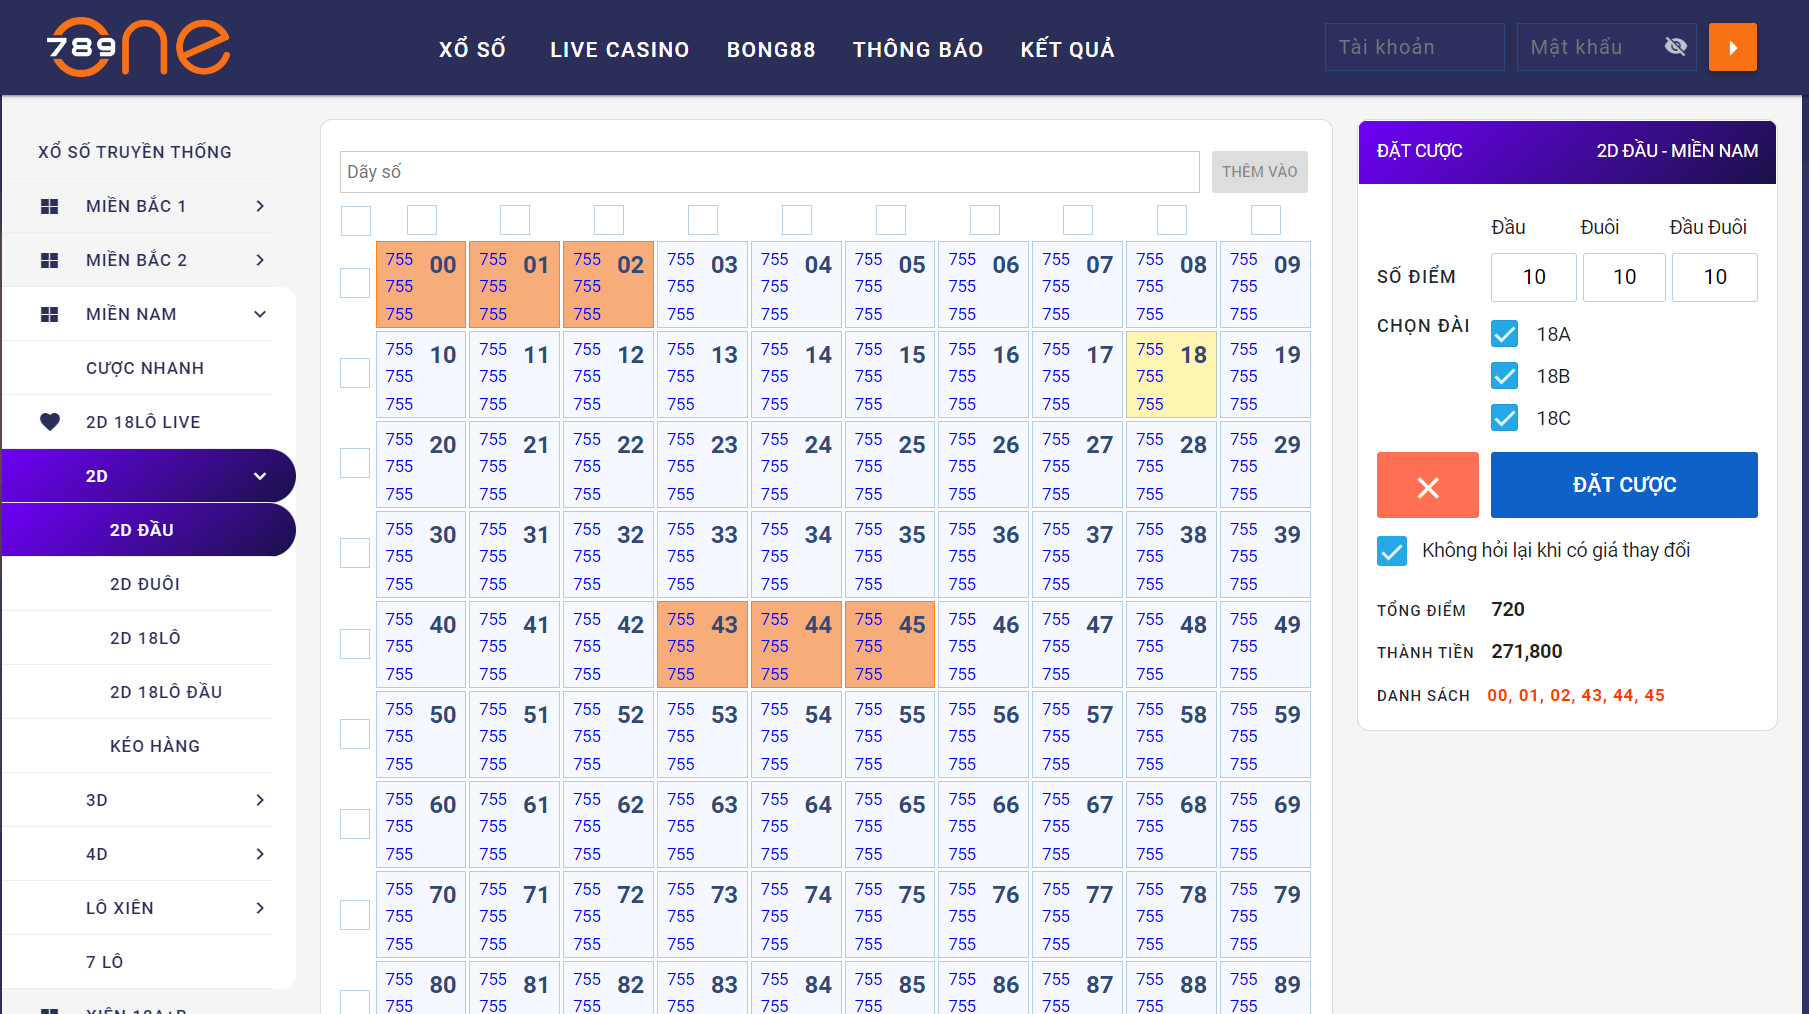The width and height of the screenshot is (1809, 1014).
Task: Open the Live Casino menu
Action: 620,49
